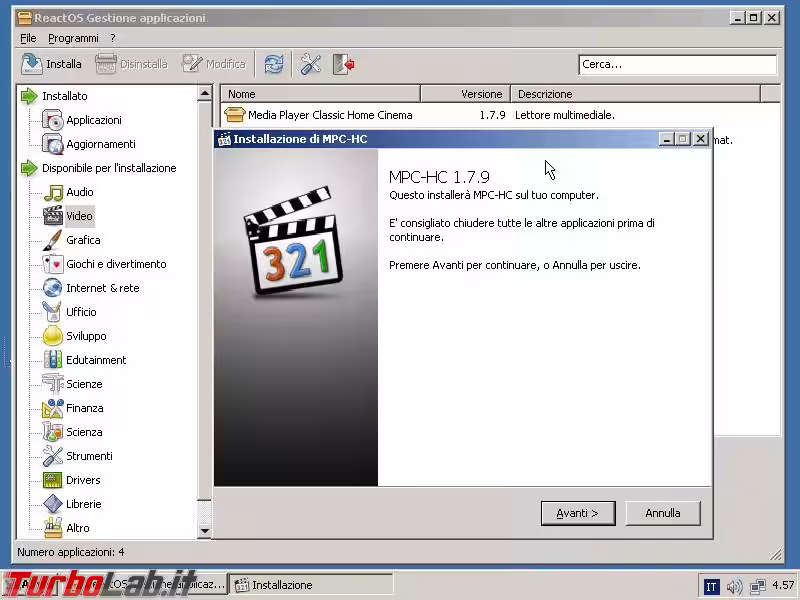Select the Internet & rete category
Screen dimensions: 800x600
(x=102, y=288)
